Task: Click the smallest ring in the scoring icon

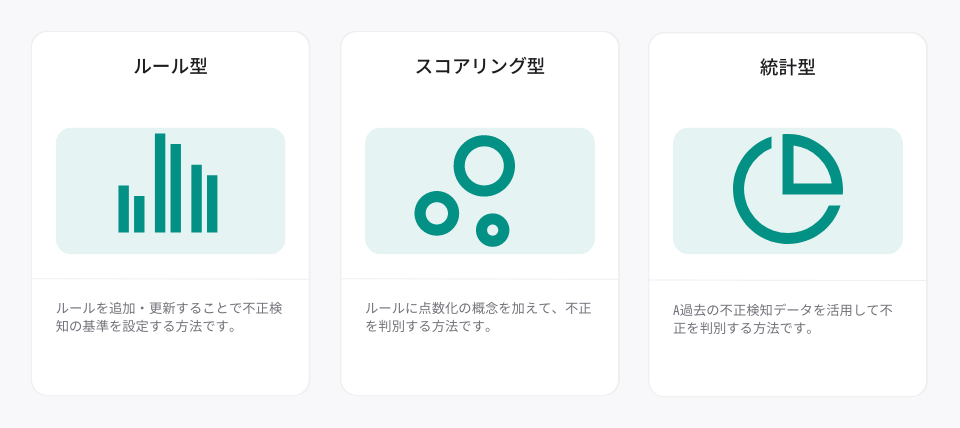Action: [492, 230]
